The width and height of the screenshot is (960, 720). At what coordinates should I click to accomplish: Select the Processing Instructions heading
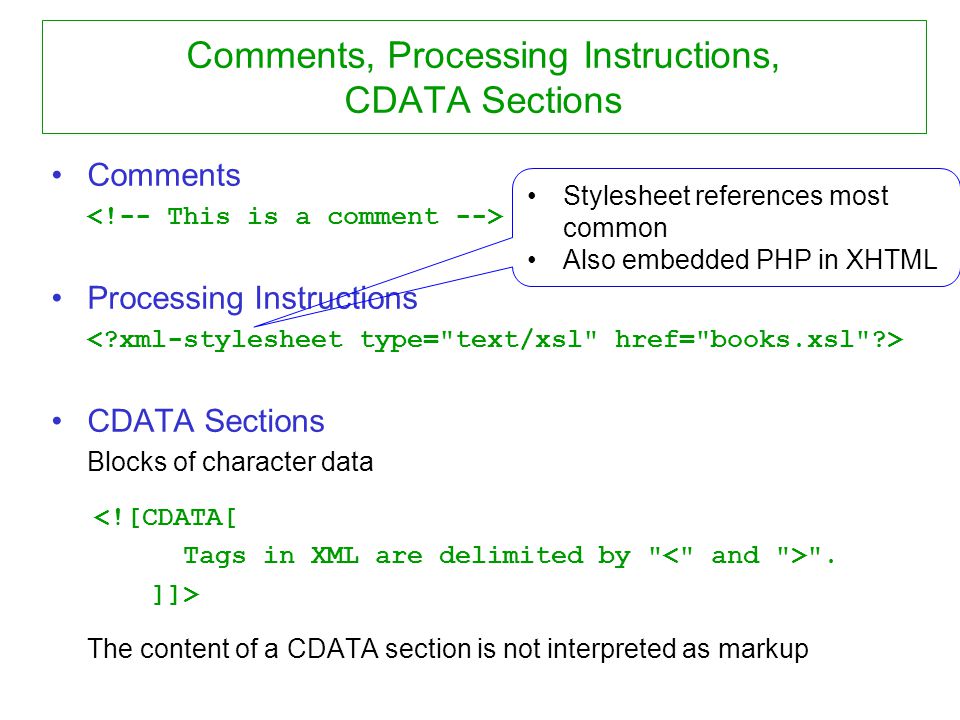252,298
